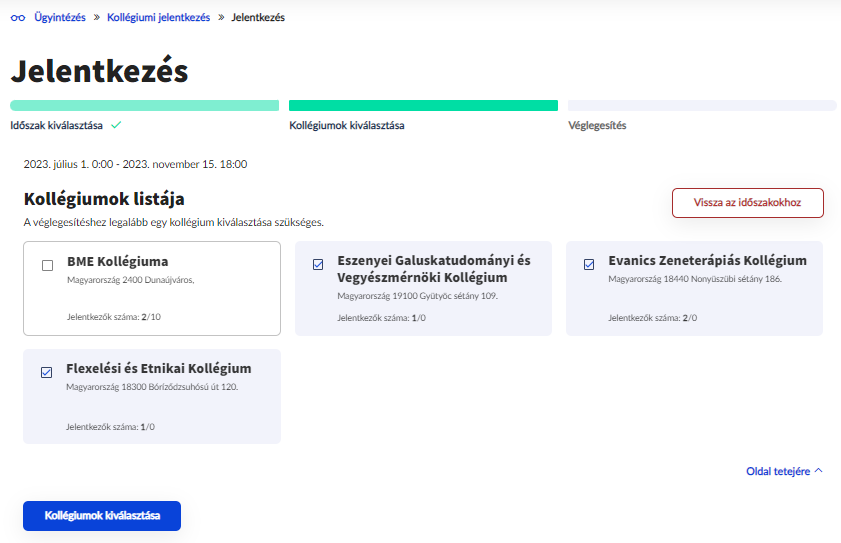Open the Ügyintézés breadcrumb link
The image size is (841, 543).
60,18
